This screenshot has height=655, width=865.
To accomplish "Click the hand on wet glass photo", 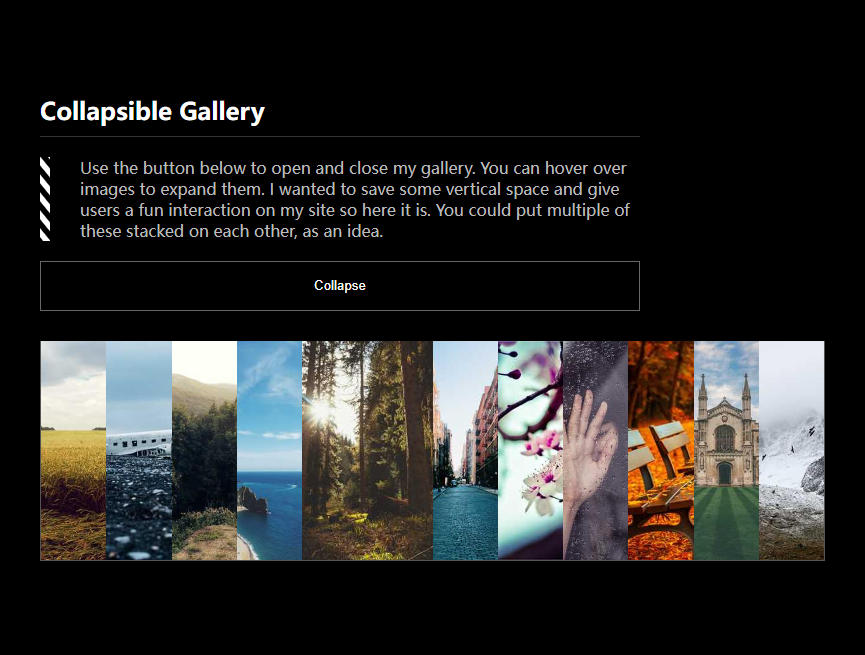I will [x=596, y=450].
